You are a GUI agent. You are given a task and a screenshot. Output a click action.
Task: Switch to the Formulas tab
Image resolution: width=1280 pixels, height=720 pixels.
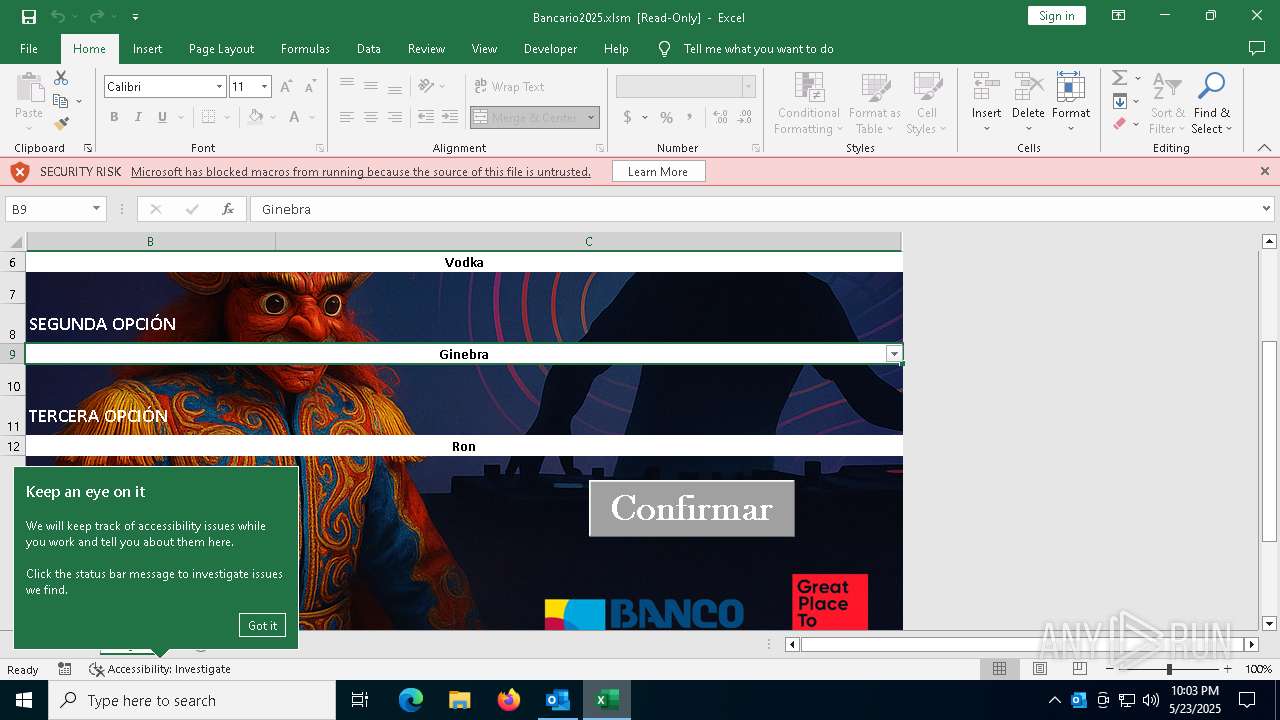point(305,49)
